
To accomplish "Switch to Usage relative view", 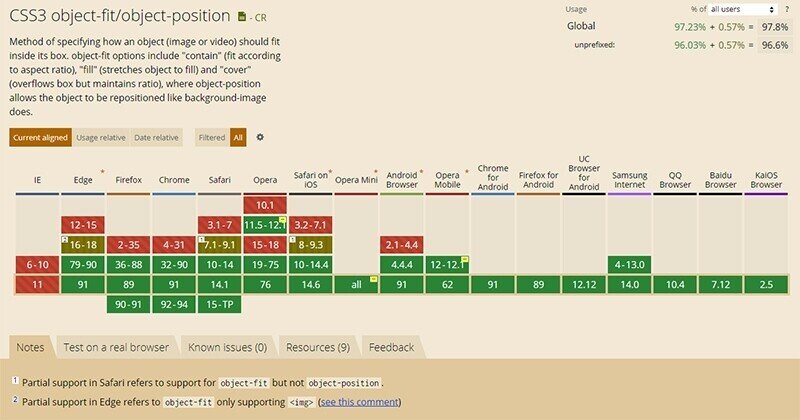I will 101,137.
